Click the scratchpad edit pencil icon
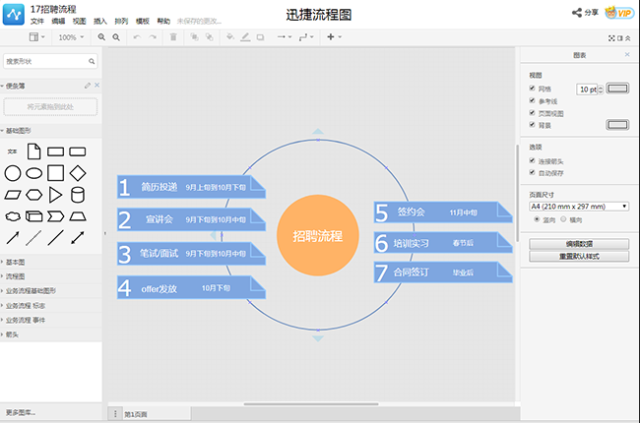640x423 pixels. click(87, 85)
